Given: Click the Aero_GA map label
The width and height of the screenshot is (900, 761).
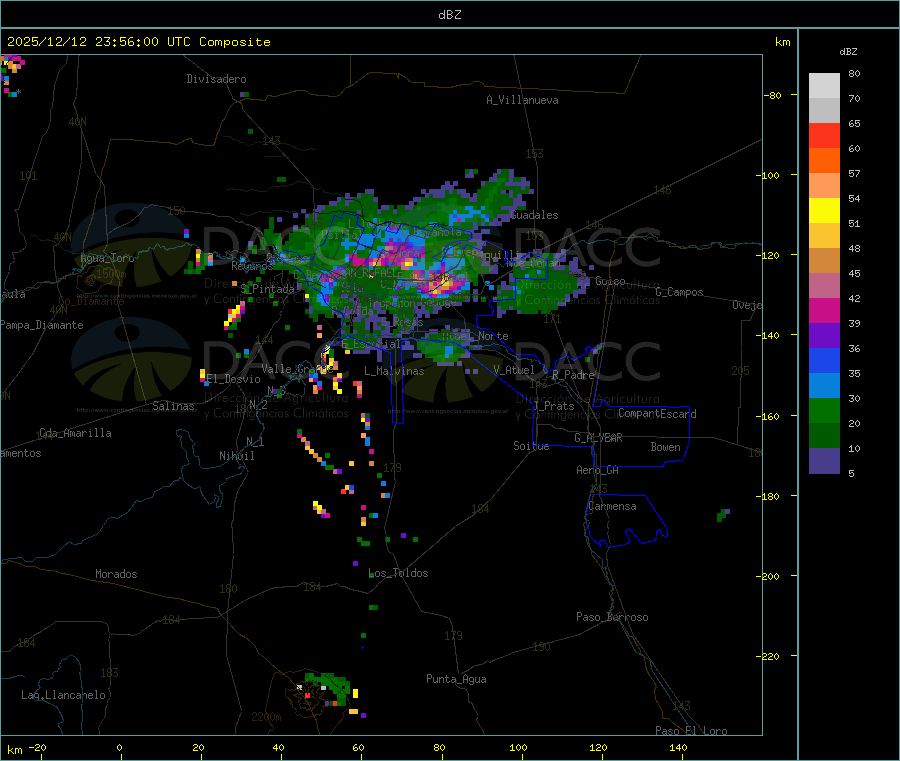Looking at the screenshot, I should coord(598,470).
